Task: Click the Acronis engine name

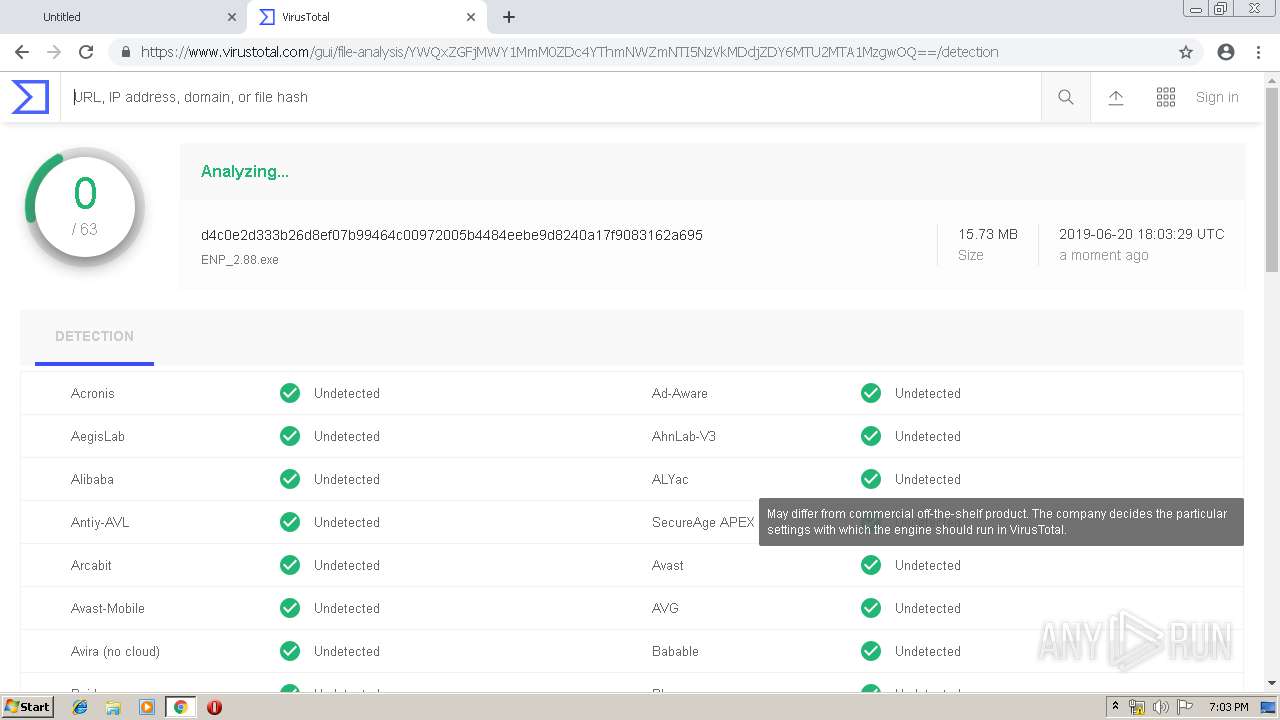Action: [93, 394]
